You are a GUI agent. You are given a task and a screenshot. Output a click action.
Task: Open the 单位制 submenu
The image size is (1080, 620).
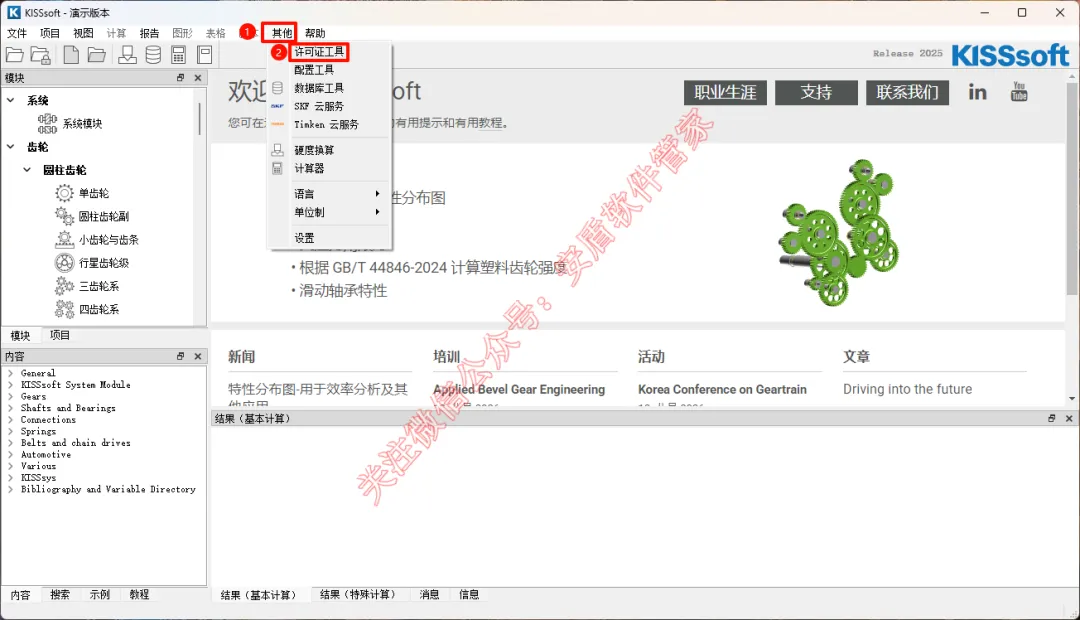tap(329, 212)
